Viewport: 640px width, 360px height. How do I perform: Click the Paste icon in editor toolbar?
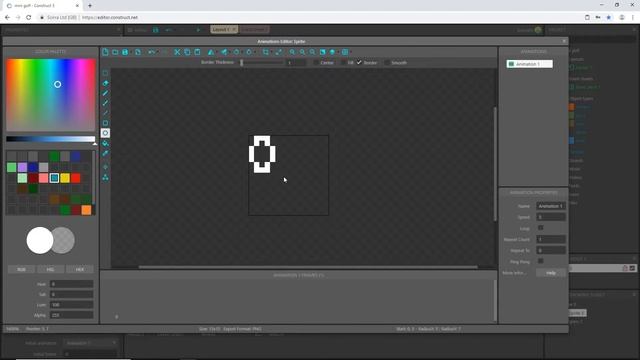[197, 52]
